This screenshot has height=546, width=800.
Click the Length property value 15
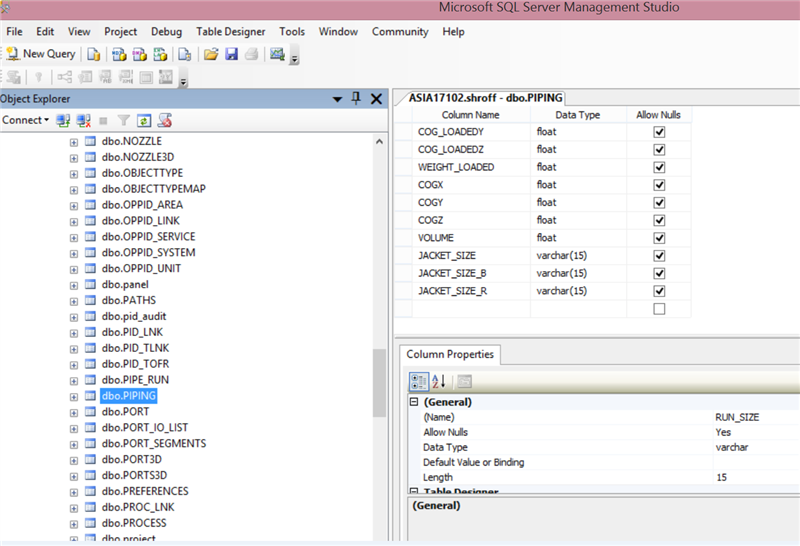pos(756,478)
